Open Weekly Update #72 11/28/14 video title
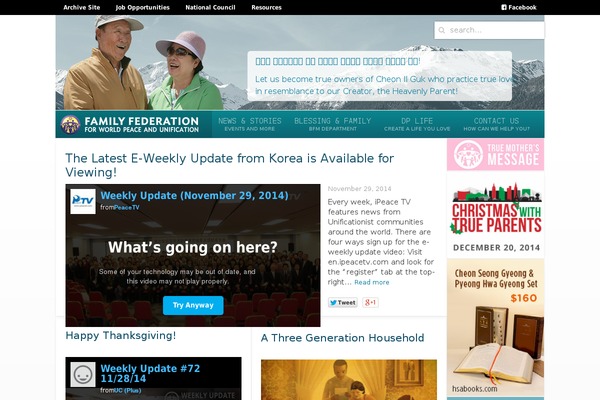The height and width of the screenshot is (400, 600). [x=150, y=373]
